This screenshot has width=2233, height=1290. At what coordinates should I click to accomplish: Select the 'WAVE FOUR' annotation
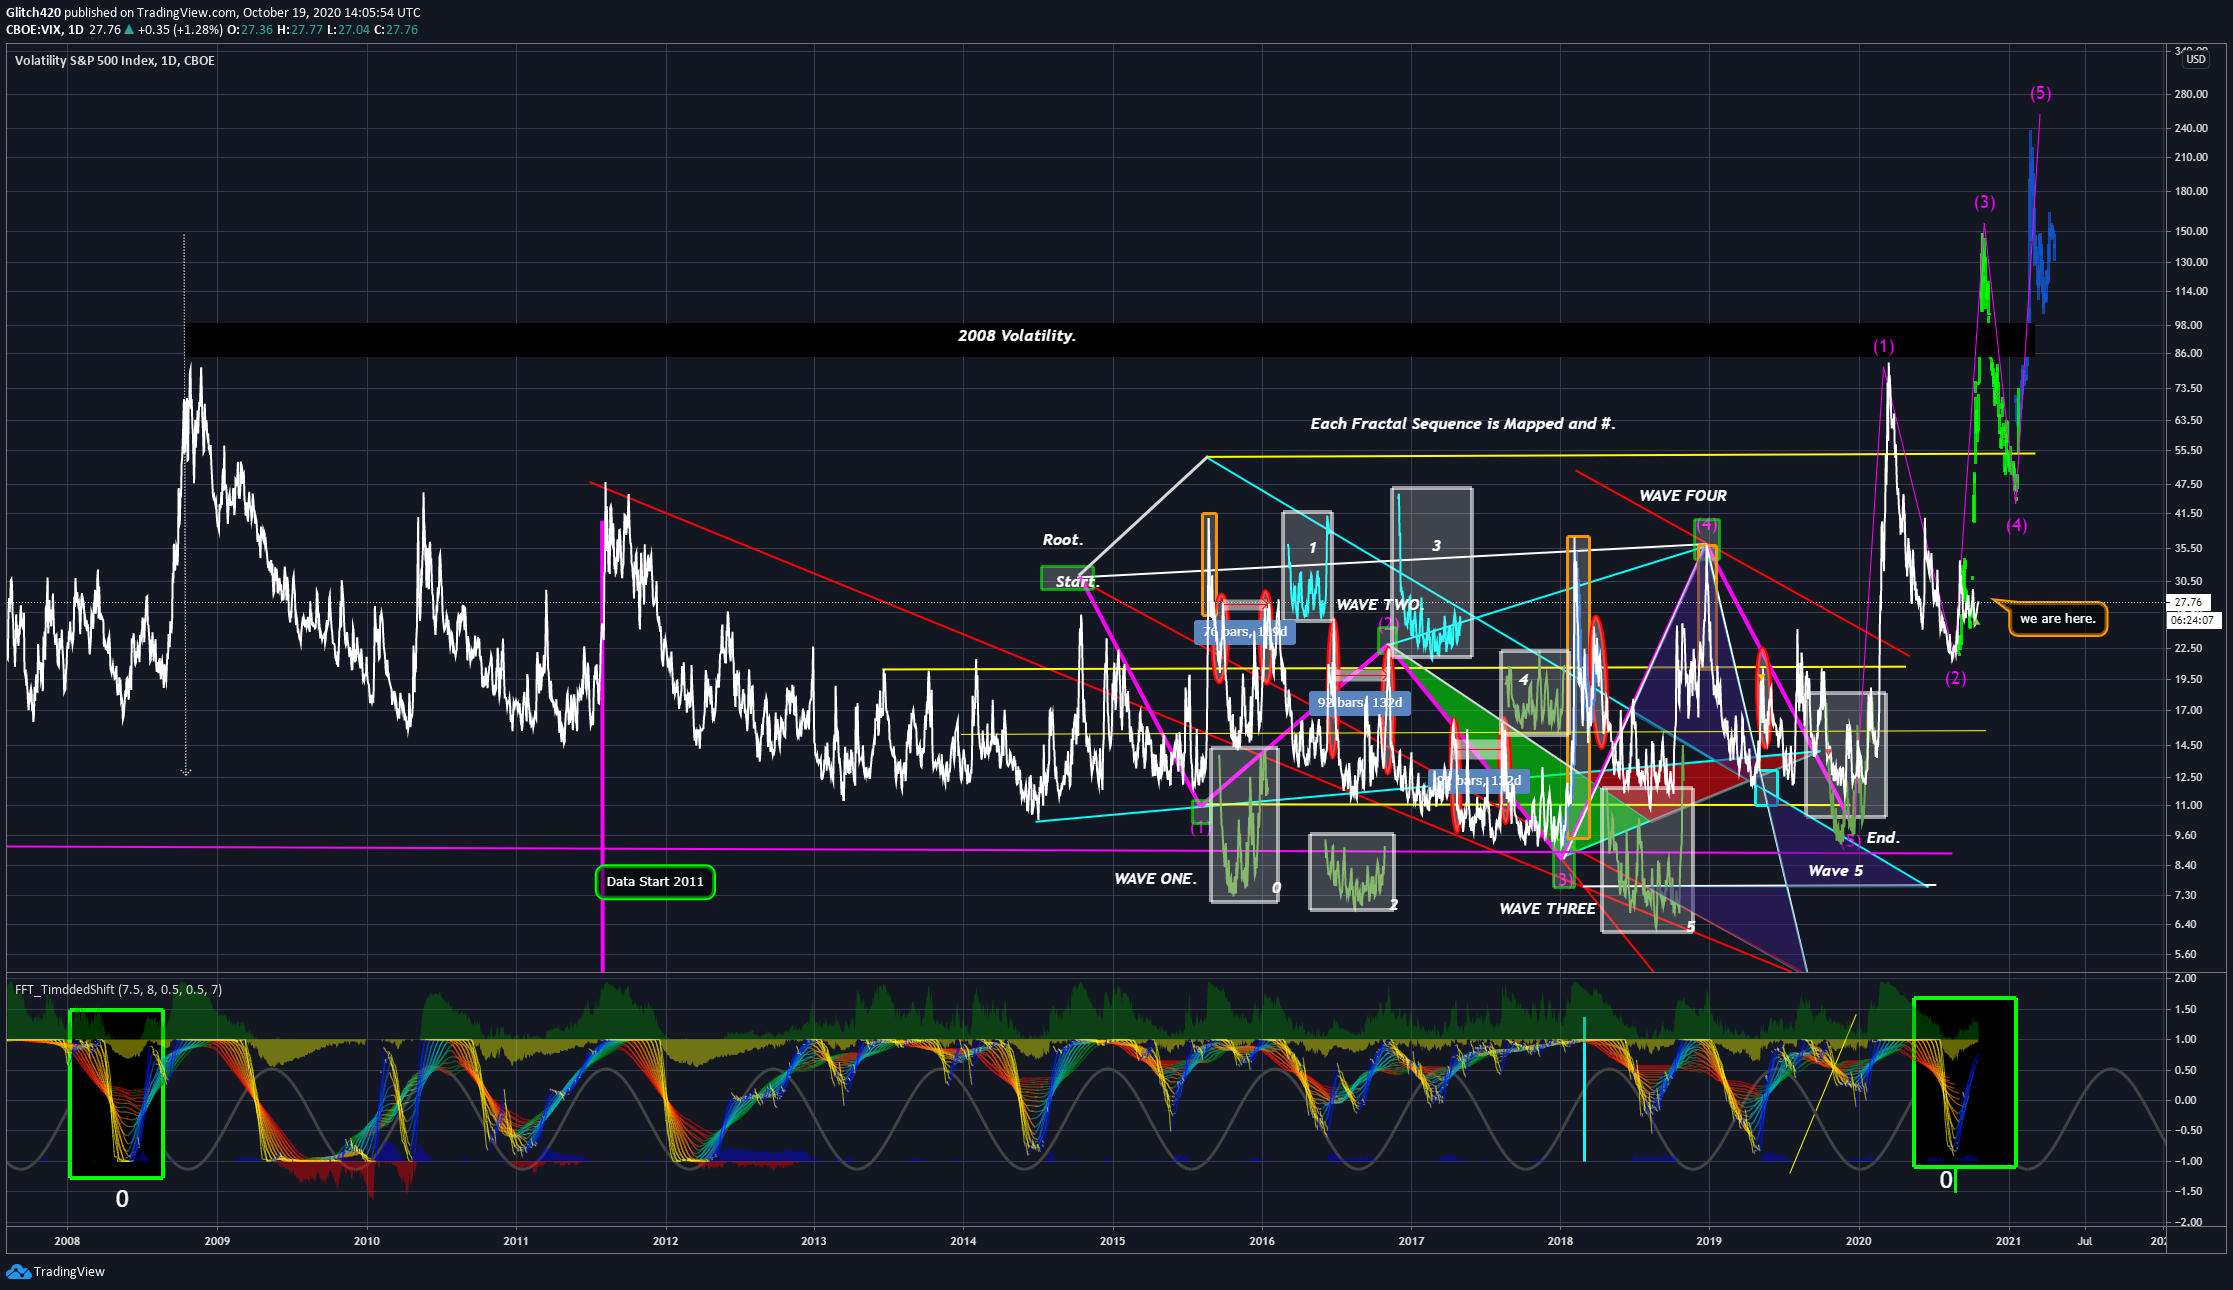(1683, 496)
